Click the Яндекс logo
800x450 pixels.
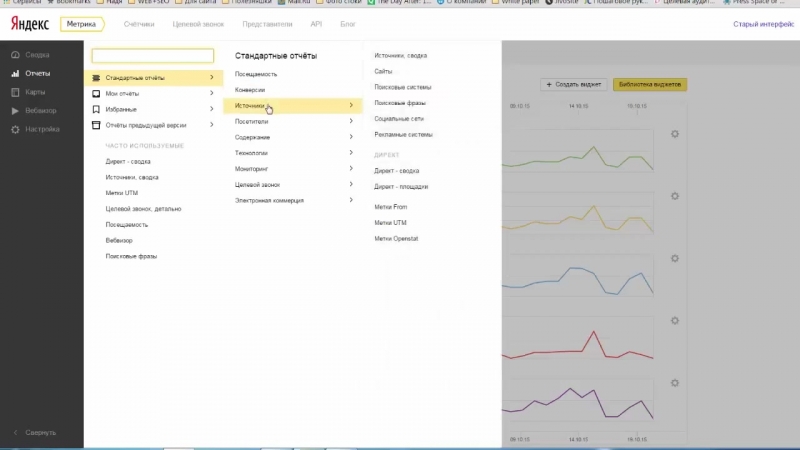click(x=30, y=24)
